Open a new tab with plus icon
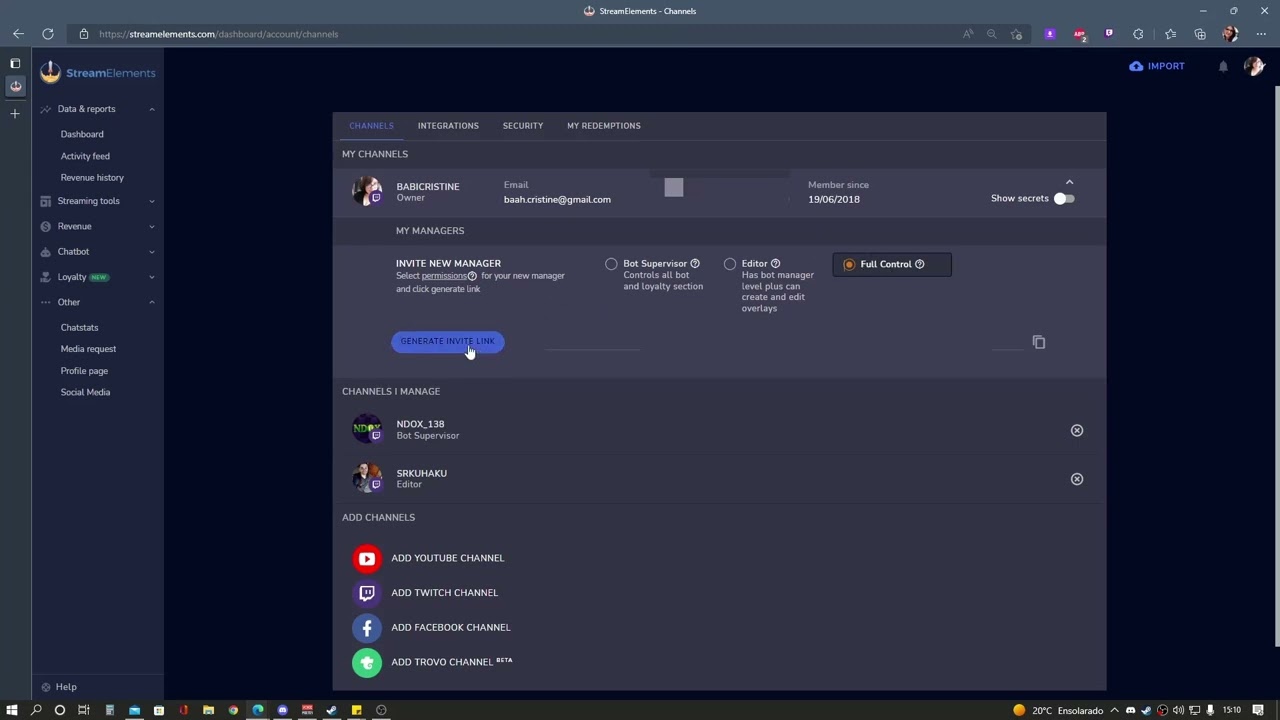The width and height of the screenshot is (1280, 720). point(15,113)
